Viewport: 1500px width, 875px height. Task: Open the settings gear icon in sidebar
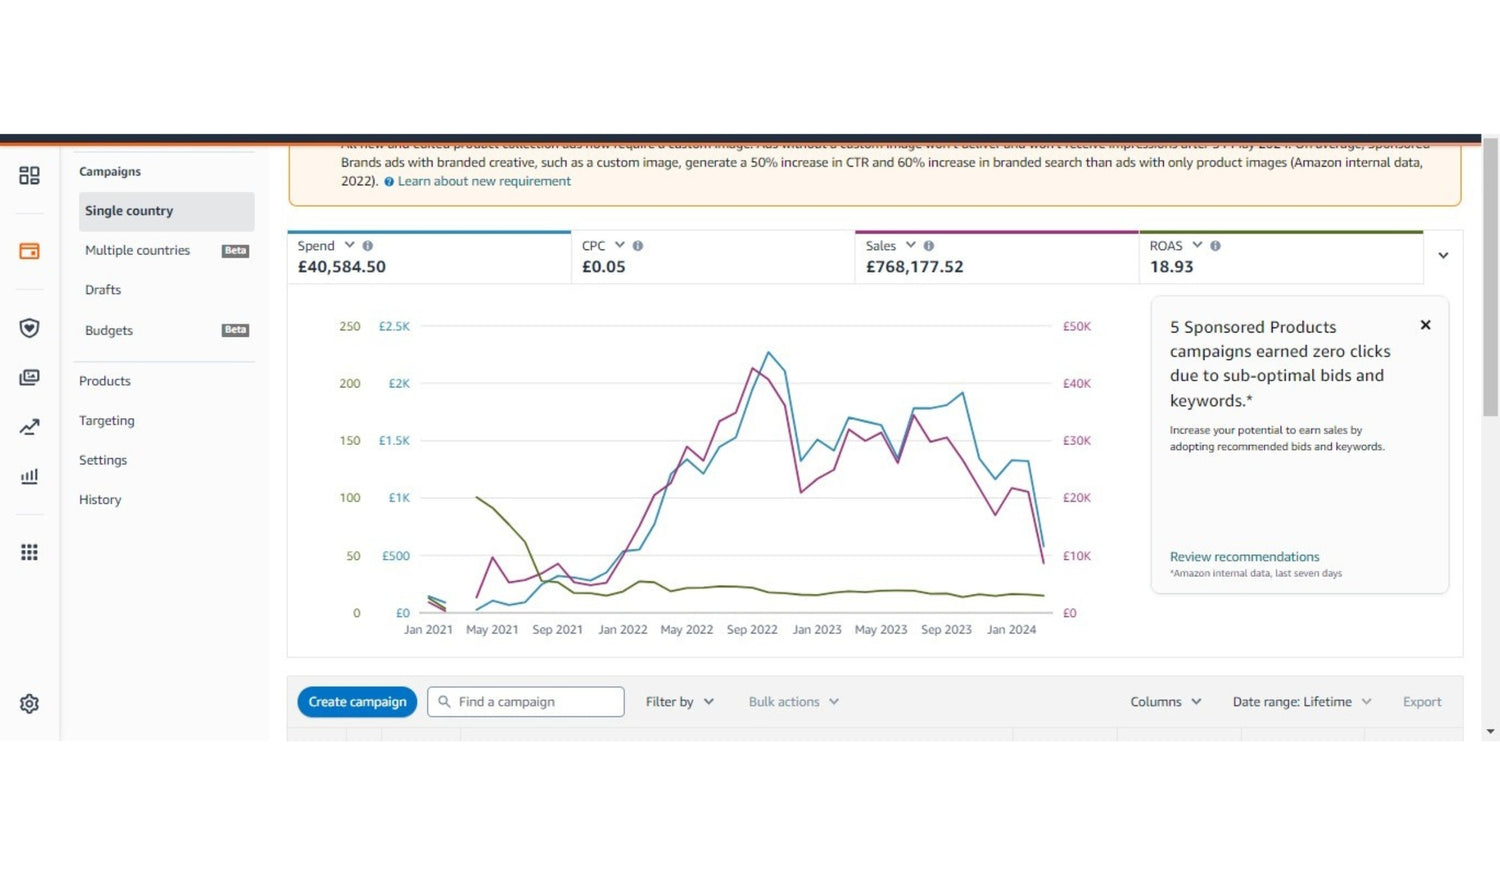pyautogui.click(x=29, y=704)
